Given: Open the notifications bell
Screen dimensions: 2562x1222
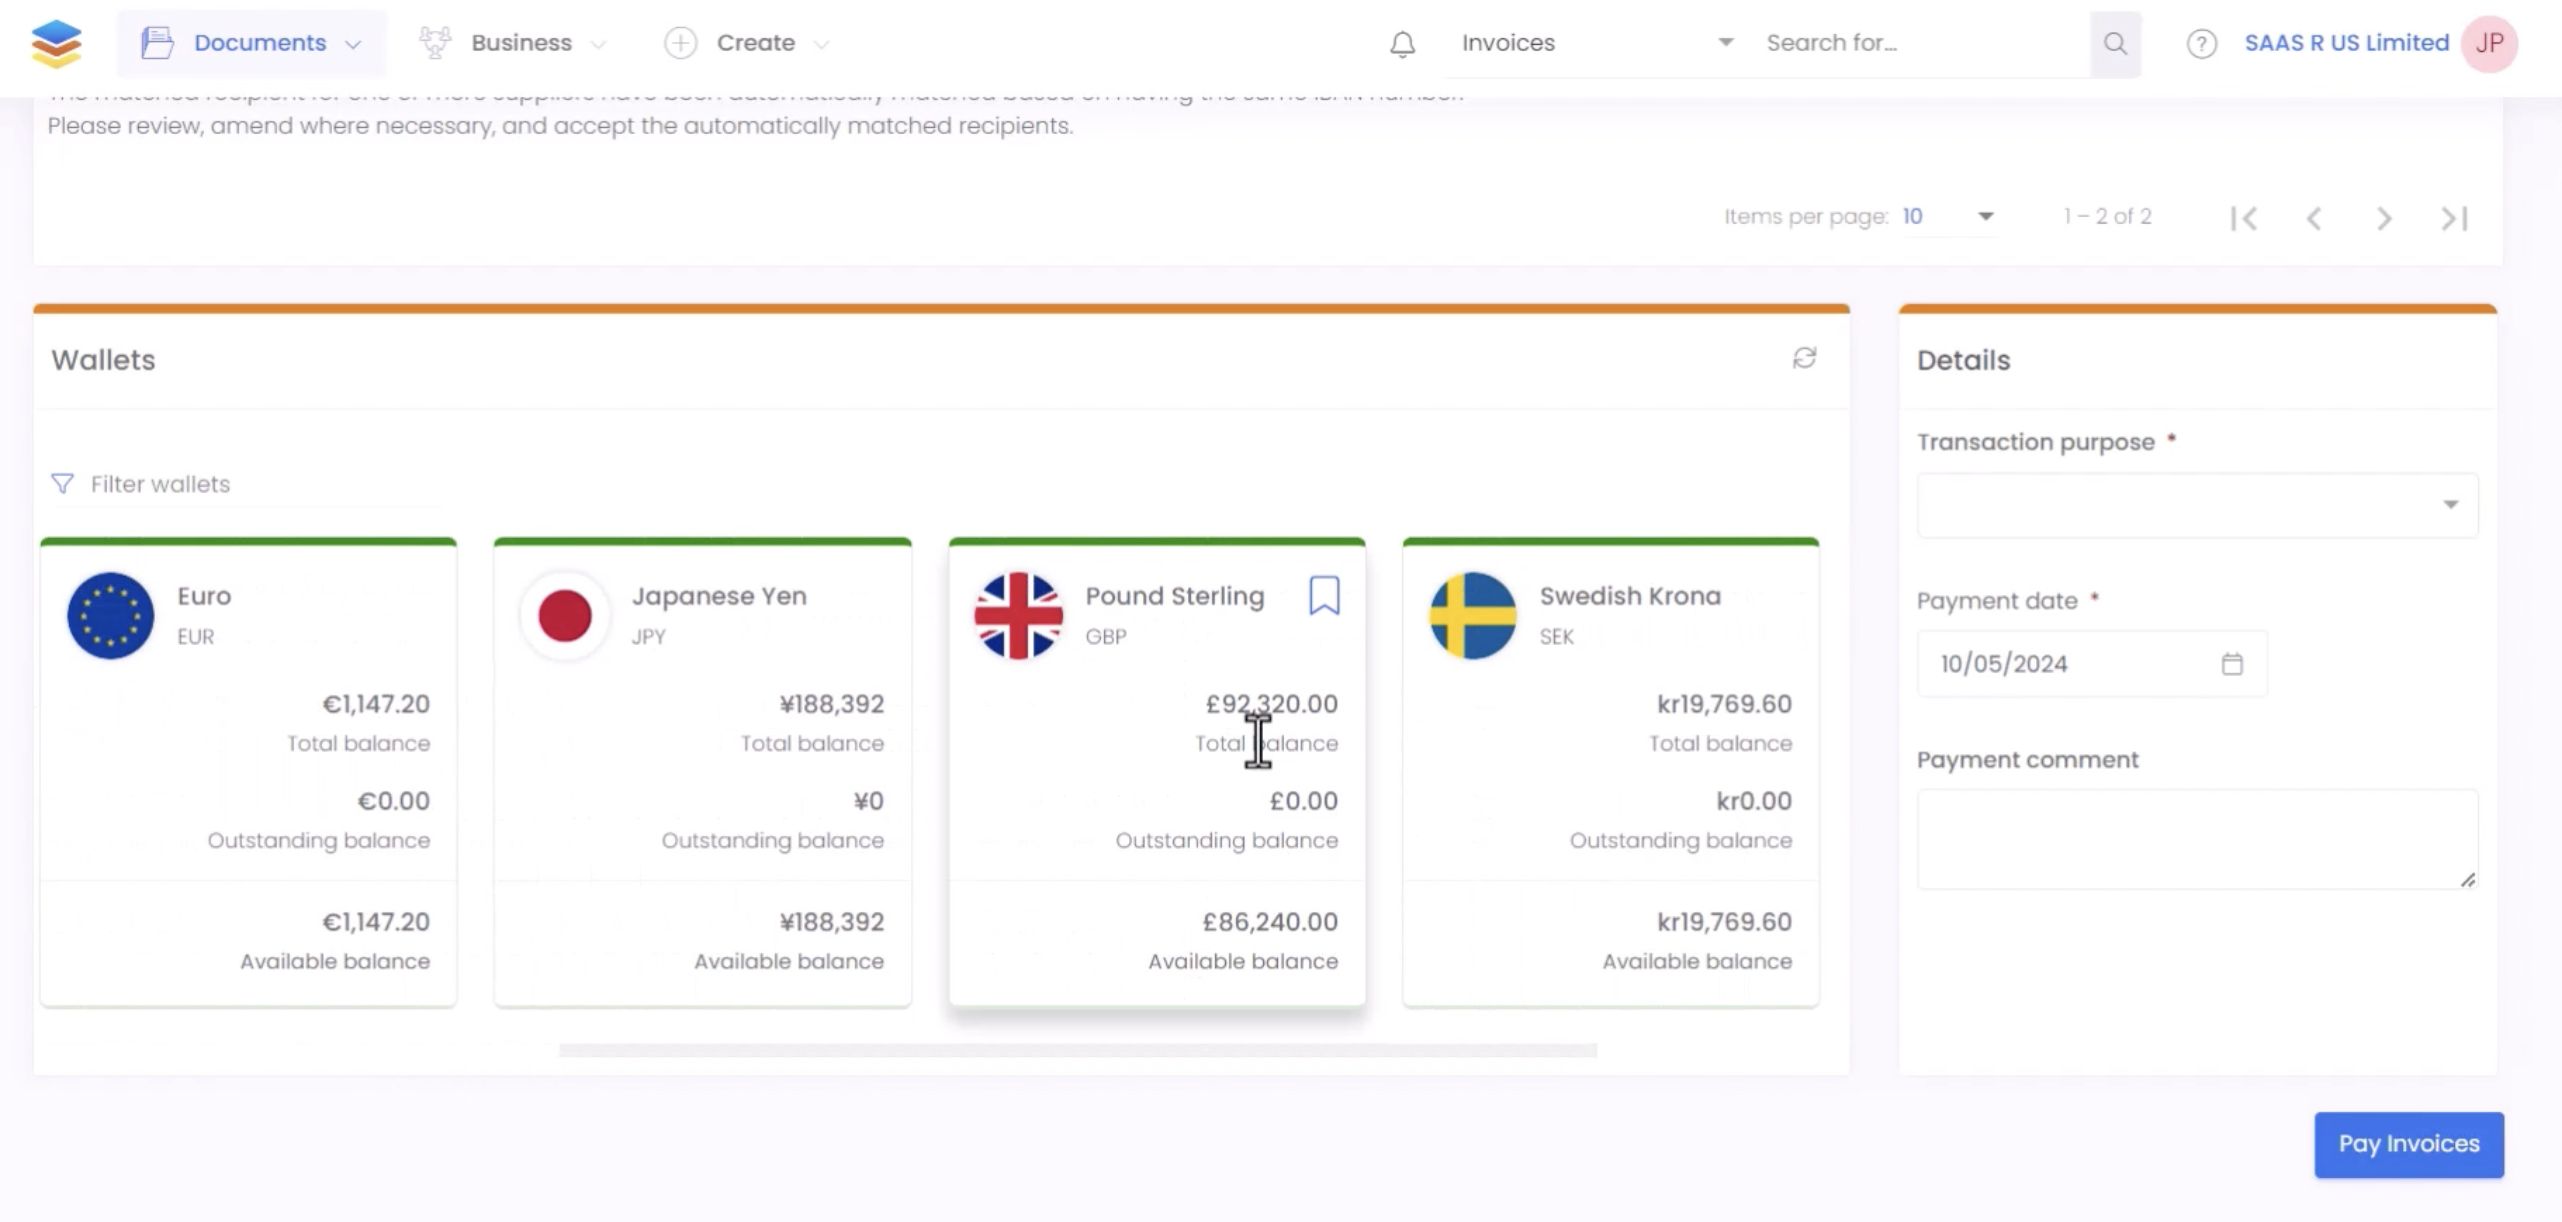Looking at the screenshot, I should pyautogui.click(x=1402, y=44).
